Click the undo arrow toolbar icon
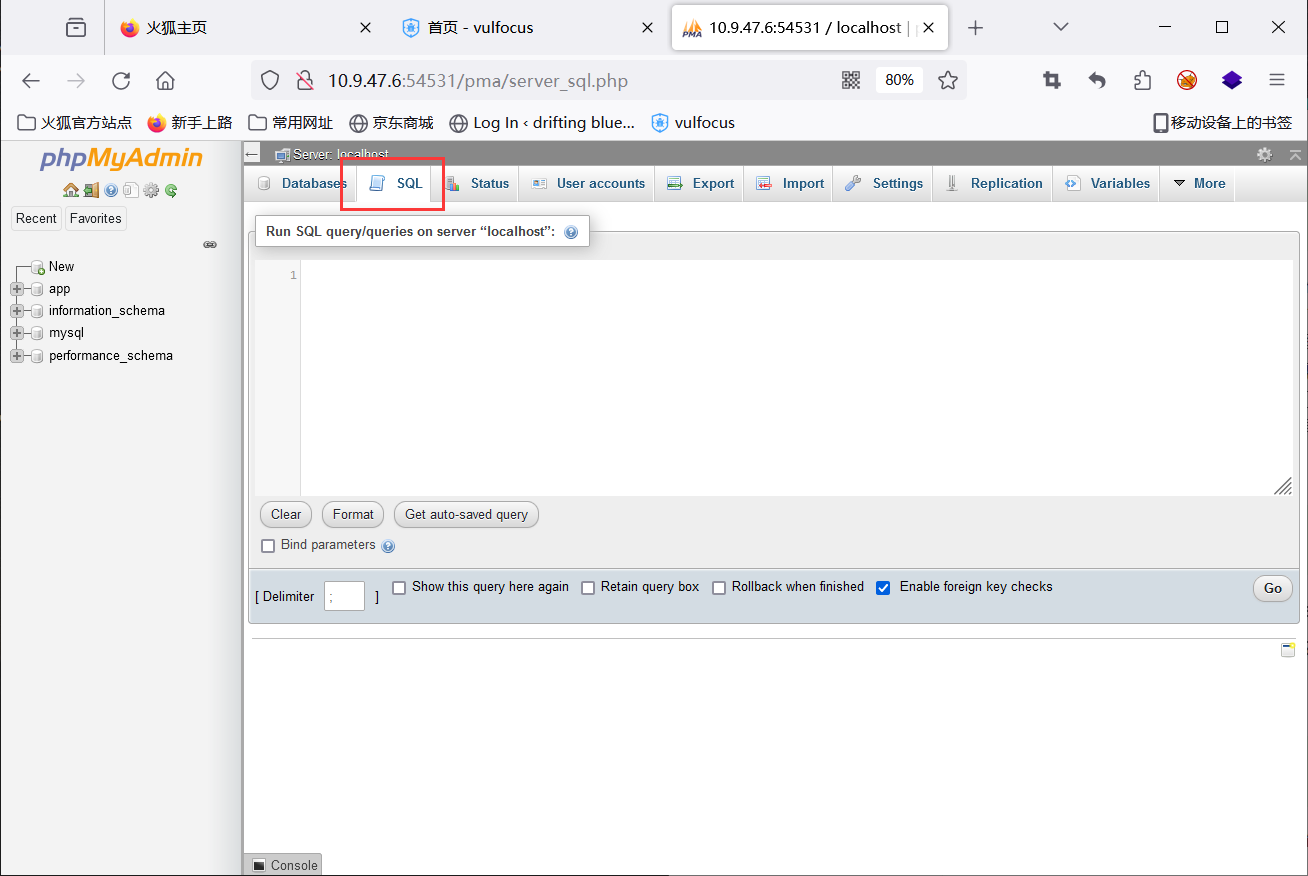This screenshot has width=1308, height=876. coord(1097,80)
